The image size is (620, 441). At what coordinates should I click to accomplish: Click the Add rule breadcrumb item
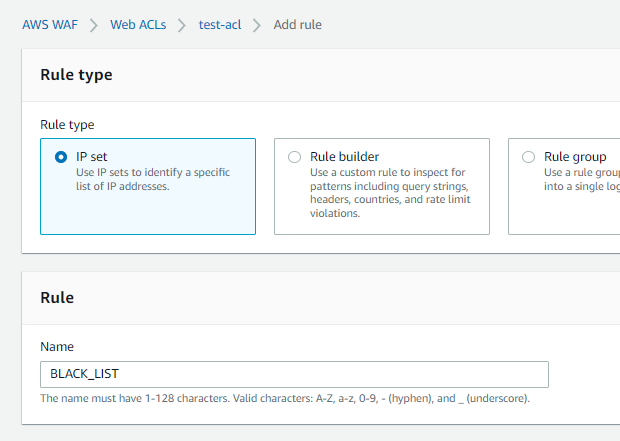[298, 24]
